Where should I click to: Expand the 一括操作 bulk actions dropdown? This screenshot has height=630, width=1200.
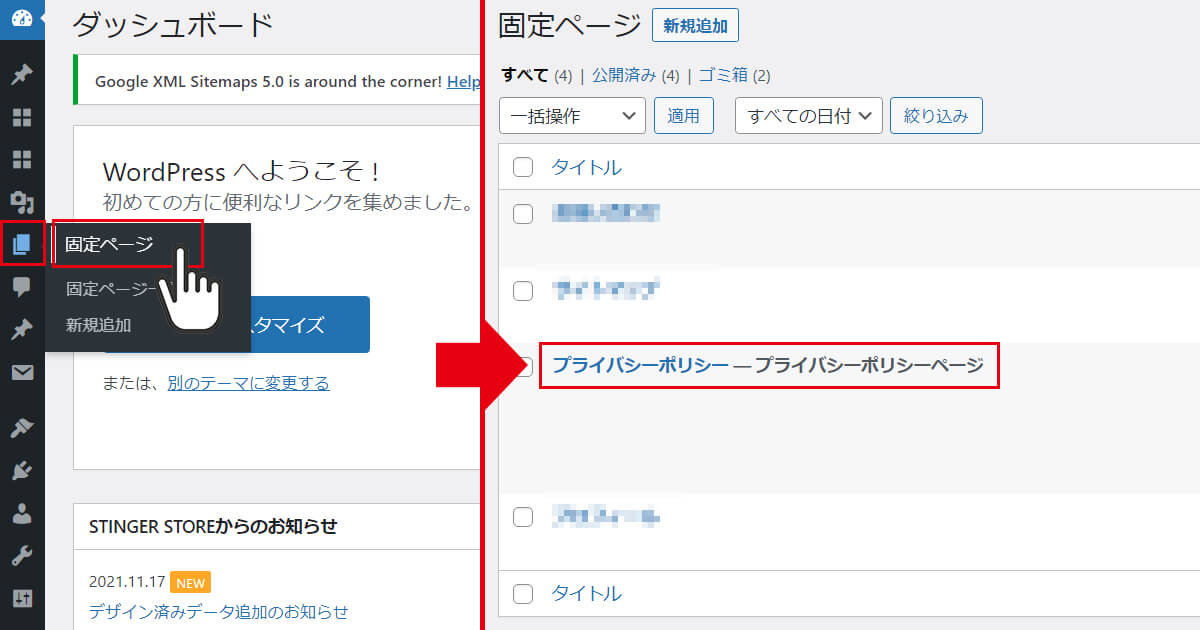coord(572,116)
